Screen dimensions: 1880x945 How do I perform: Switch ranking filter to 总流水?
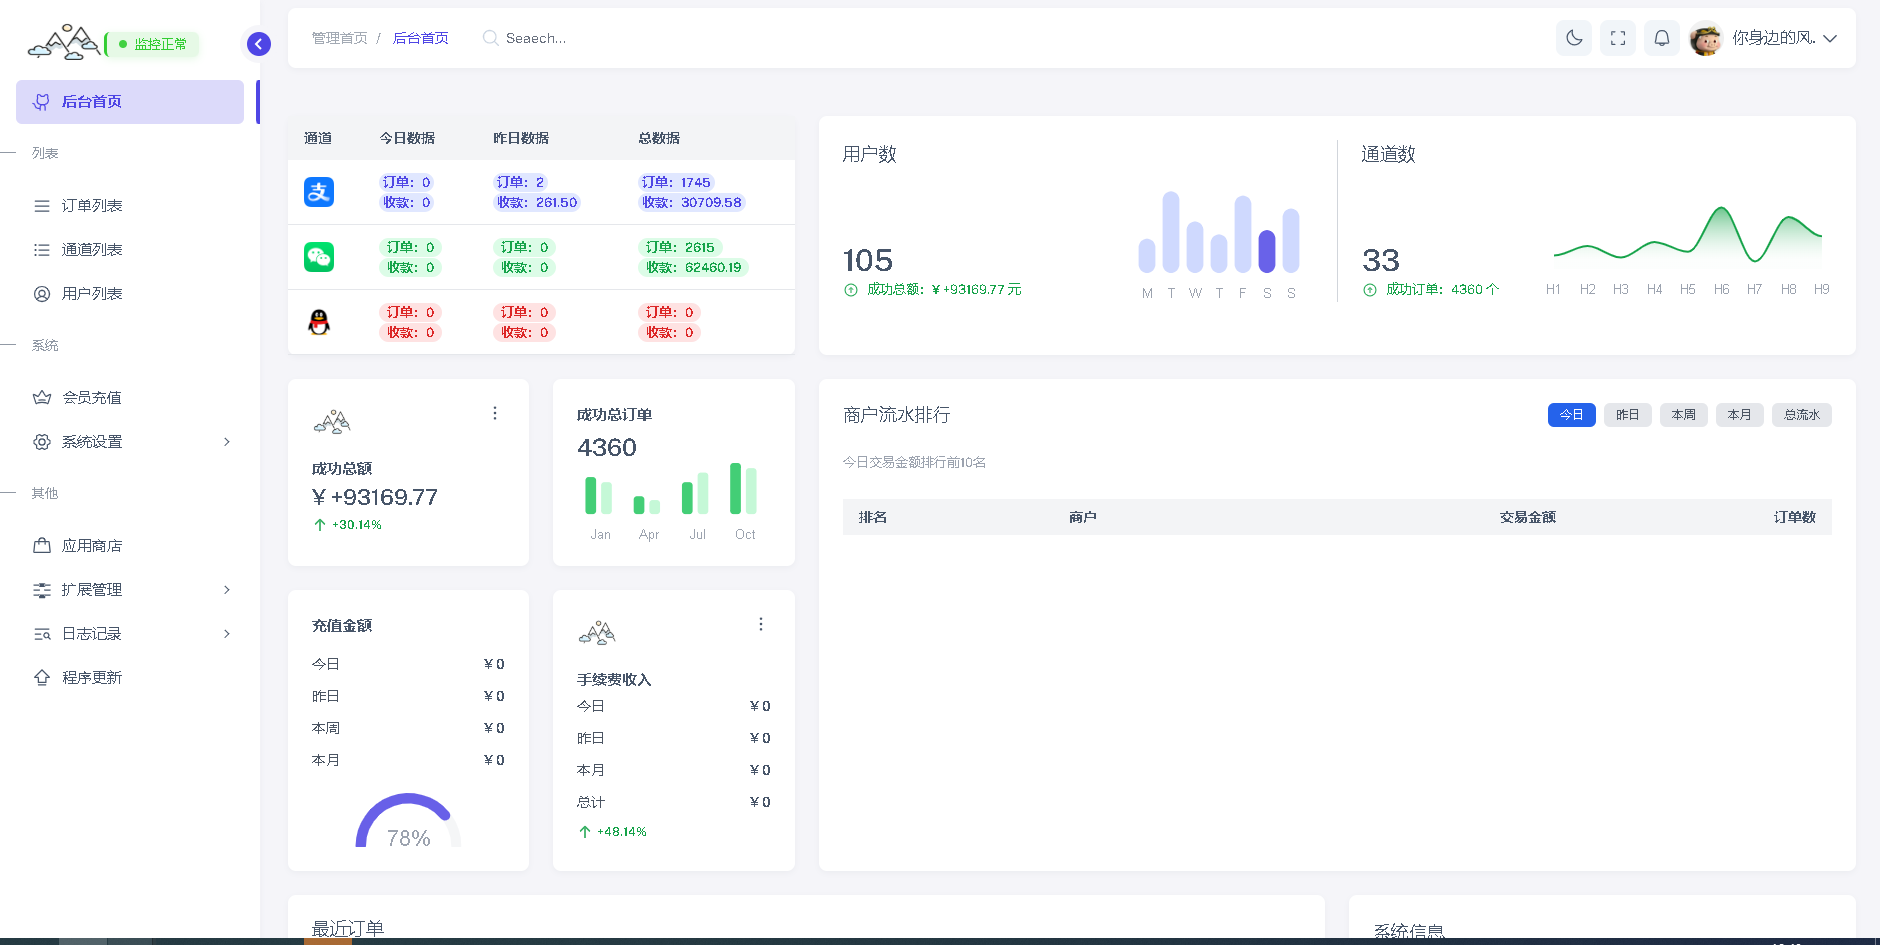click(x=1801, y=415)
